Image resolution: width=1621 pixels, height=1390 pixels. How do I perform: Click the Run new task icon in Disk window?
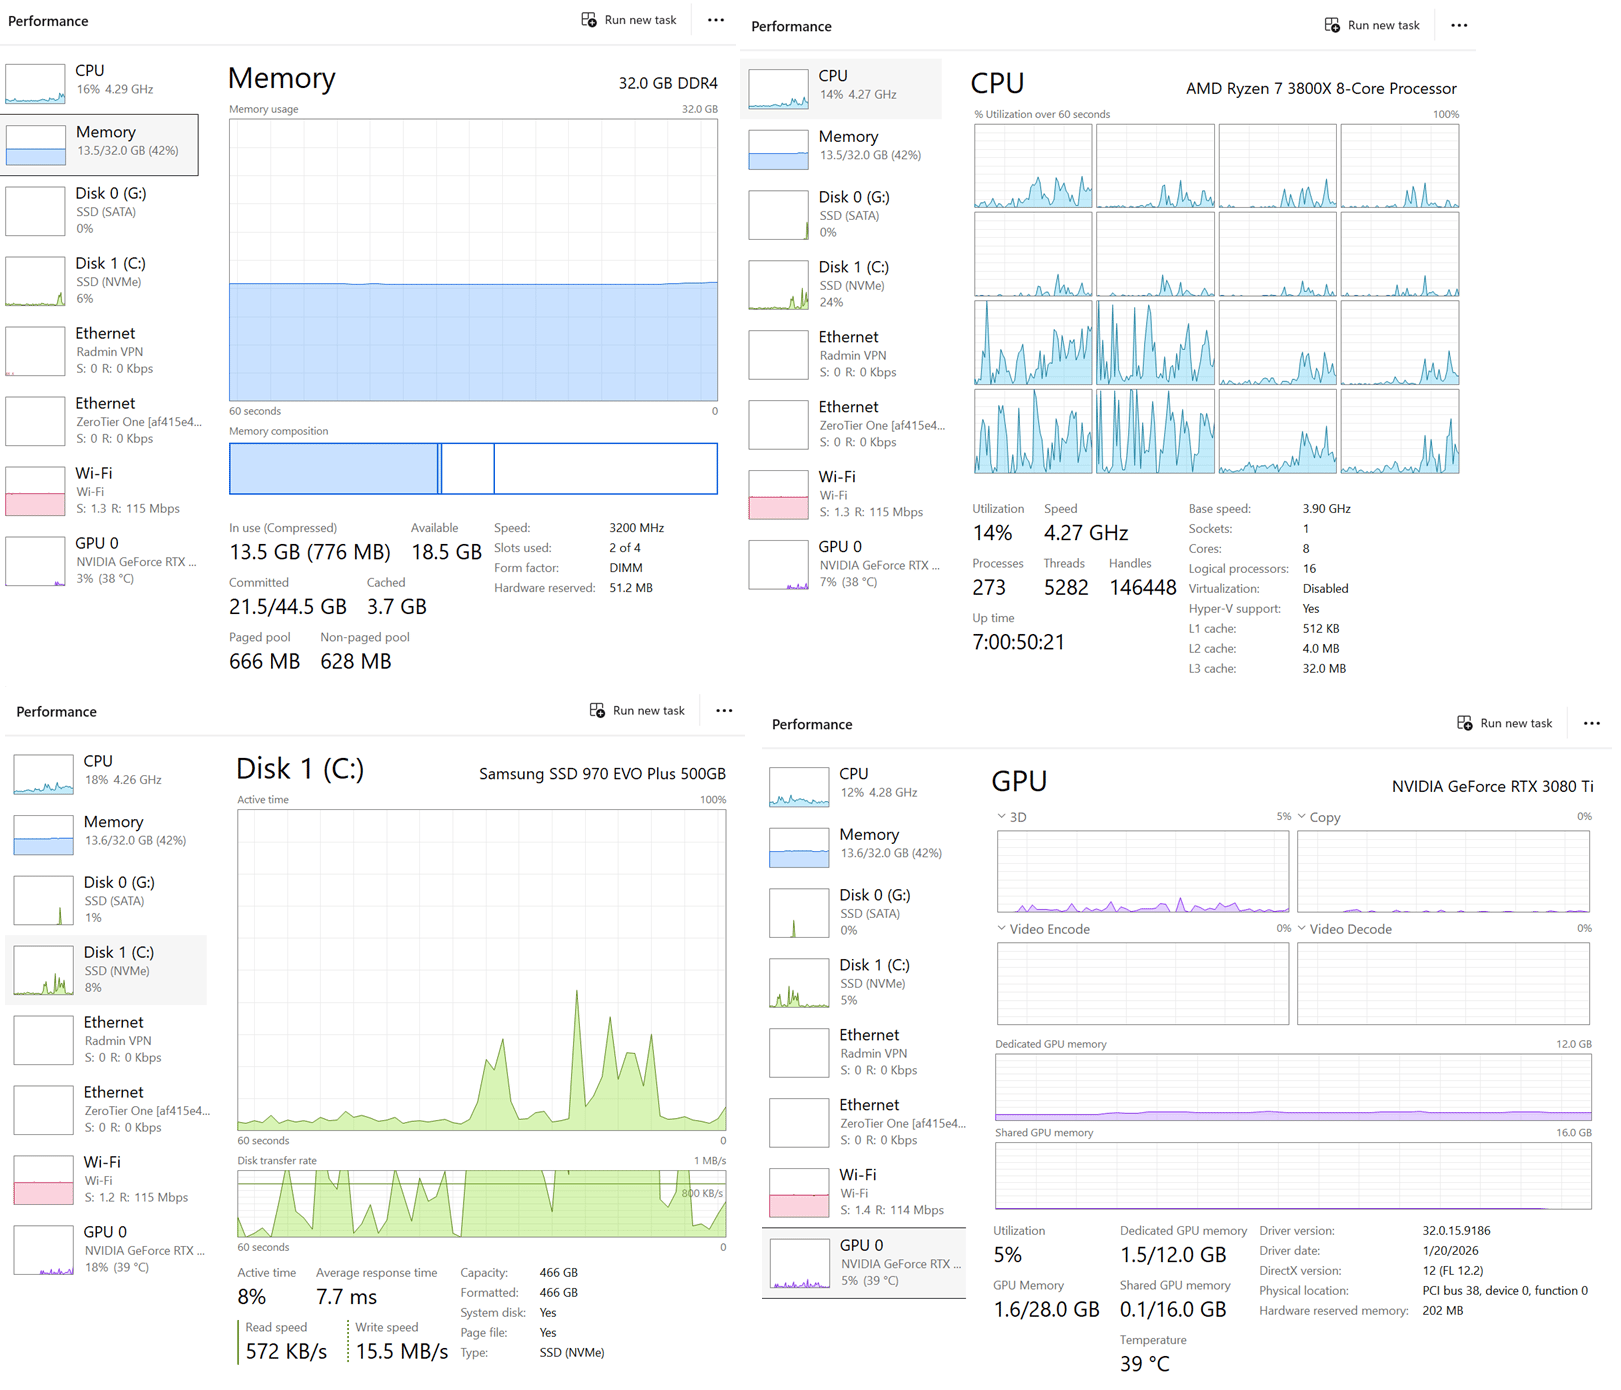[x=597, y=711]
